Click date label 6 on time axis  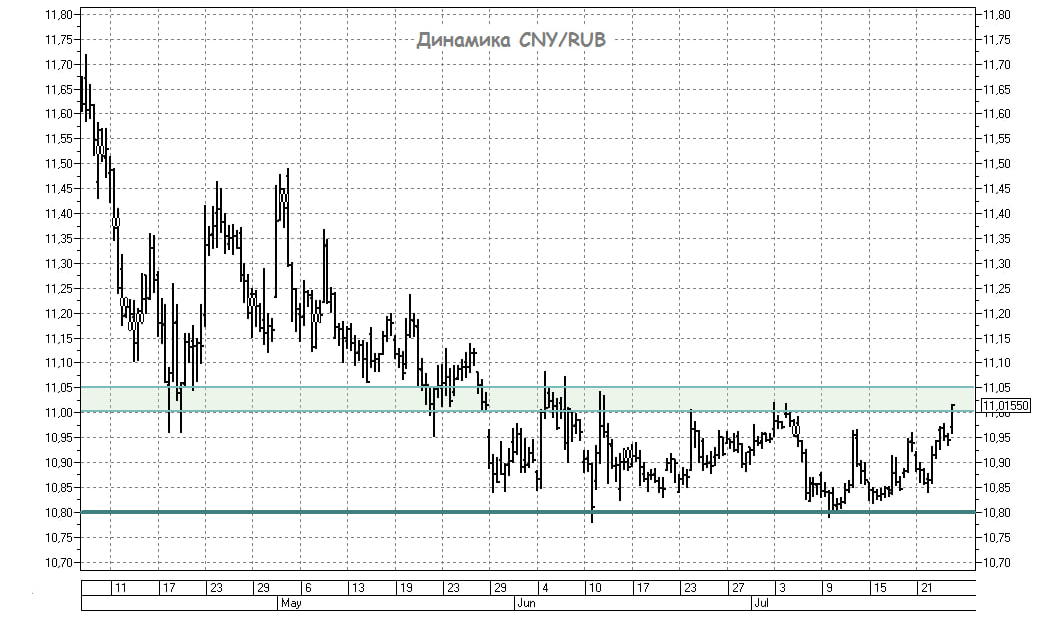[308, 588]
